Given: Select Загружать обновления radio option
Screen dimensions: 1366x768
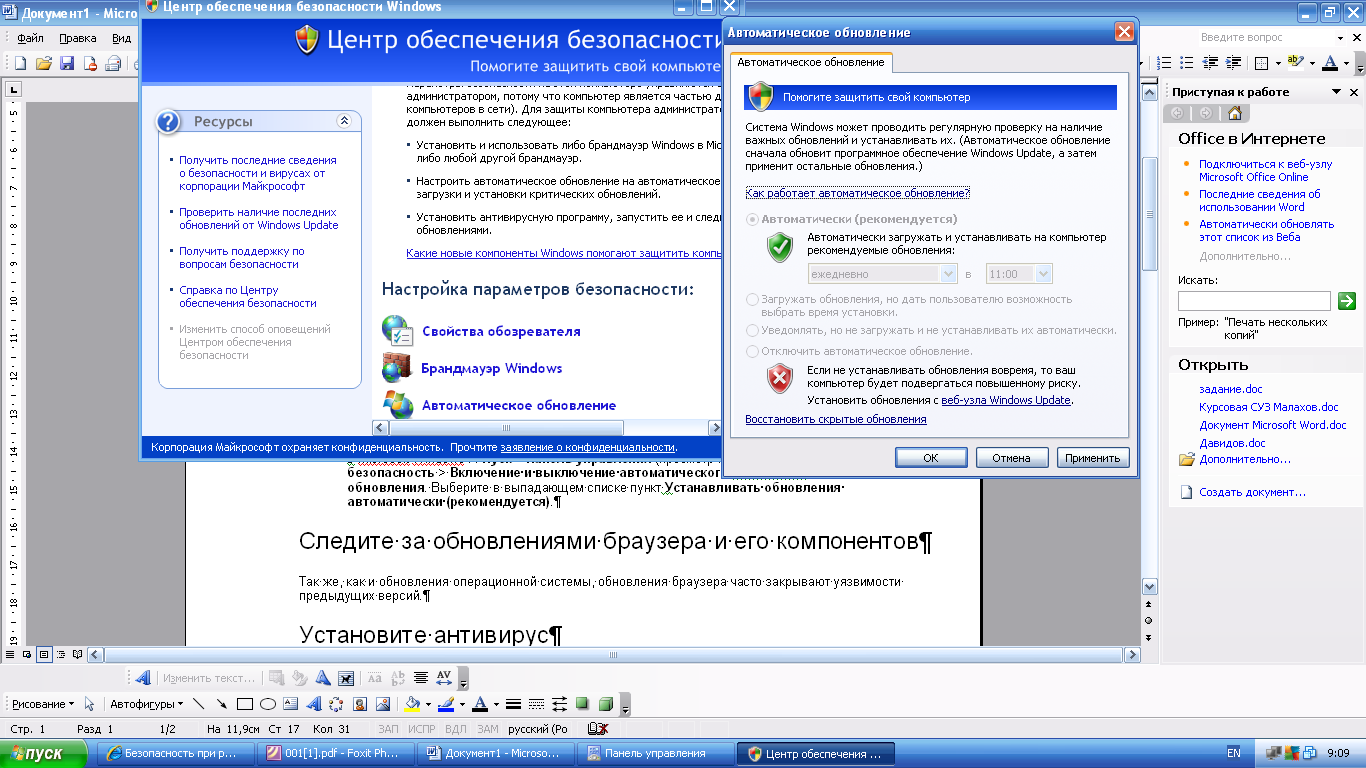Looking at the screenshot, I should click(x=753, y=299).
